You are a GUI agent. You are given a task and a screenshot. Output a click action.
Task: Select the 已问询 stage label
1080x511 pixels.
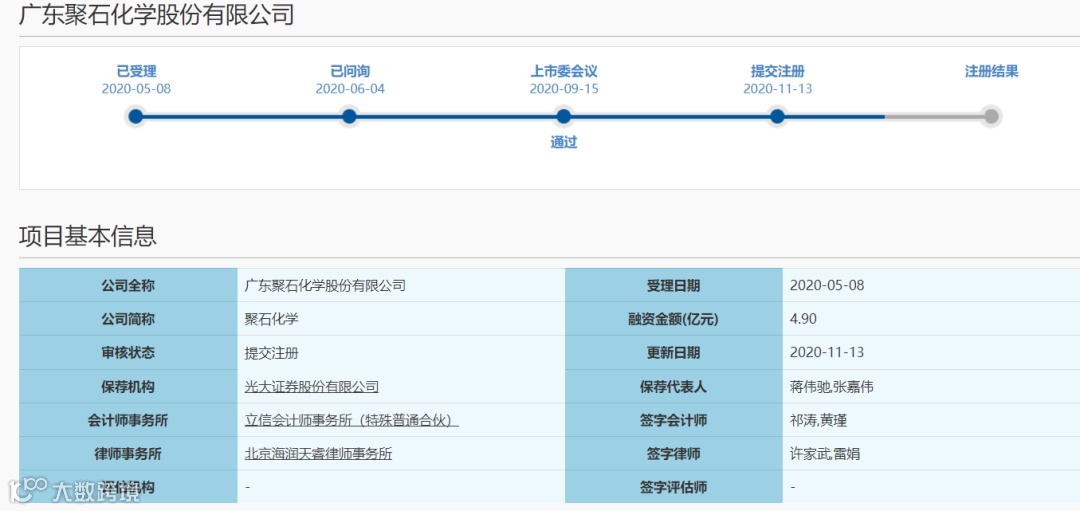350,71
